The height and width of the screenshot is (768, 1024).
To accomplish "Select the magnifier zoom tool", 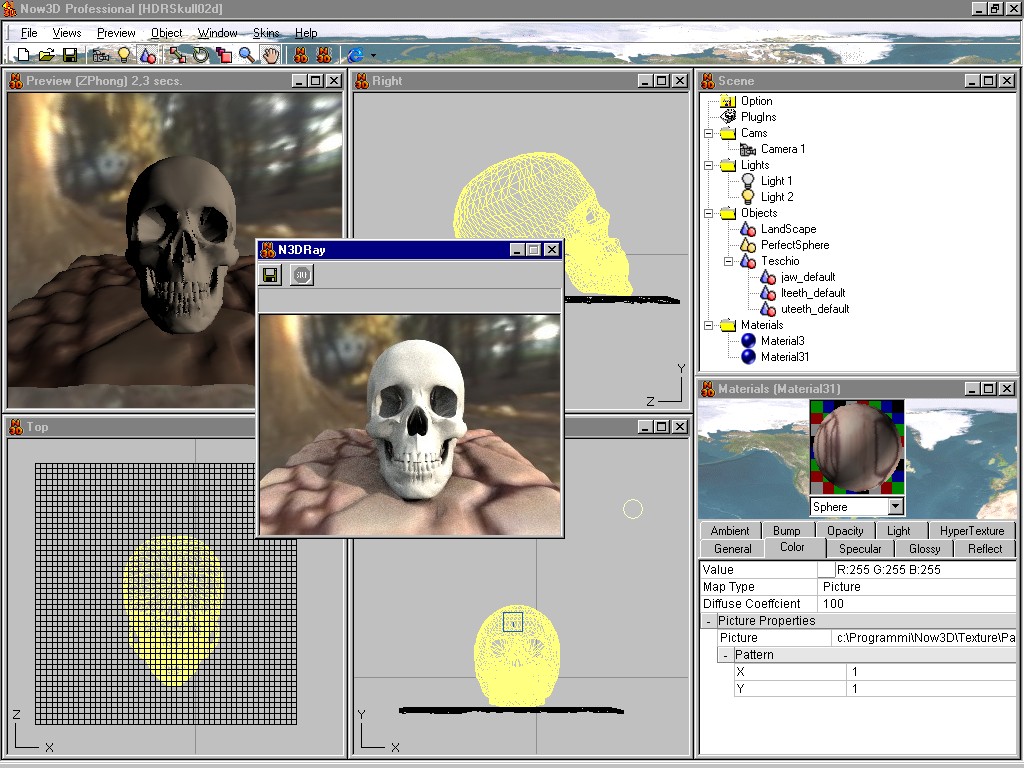I will pyautogui.click(x=246, y=55).
